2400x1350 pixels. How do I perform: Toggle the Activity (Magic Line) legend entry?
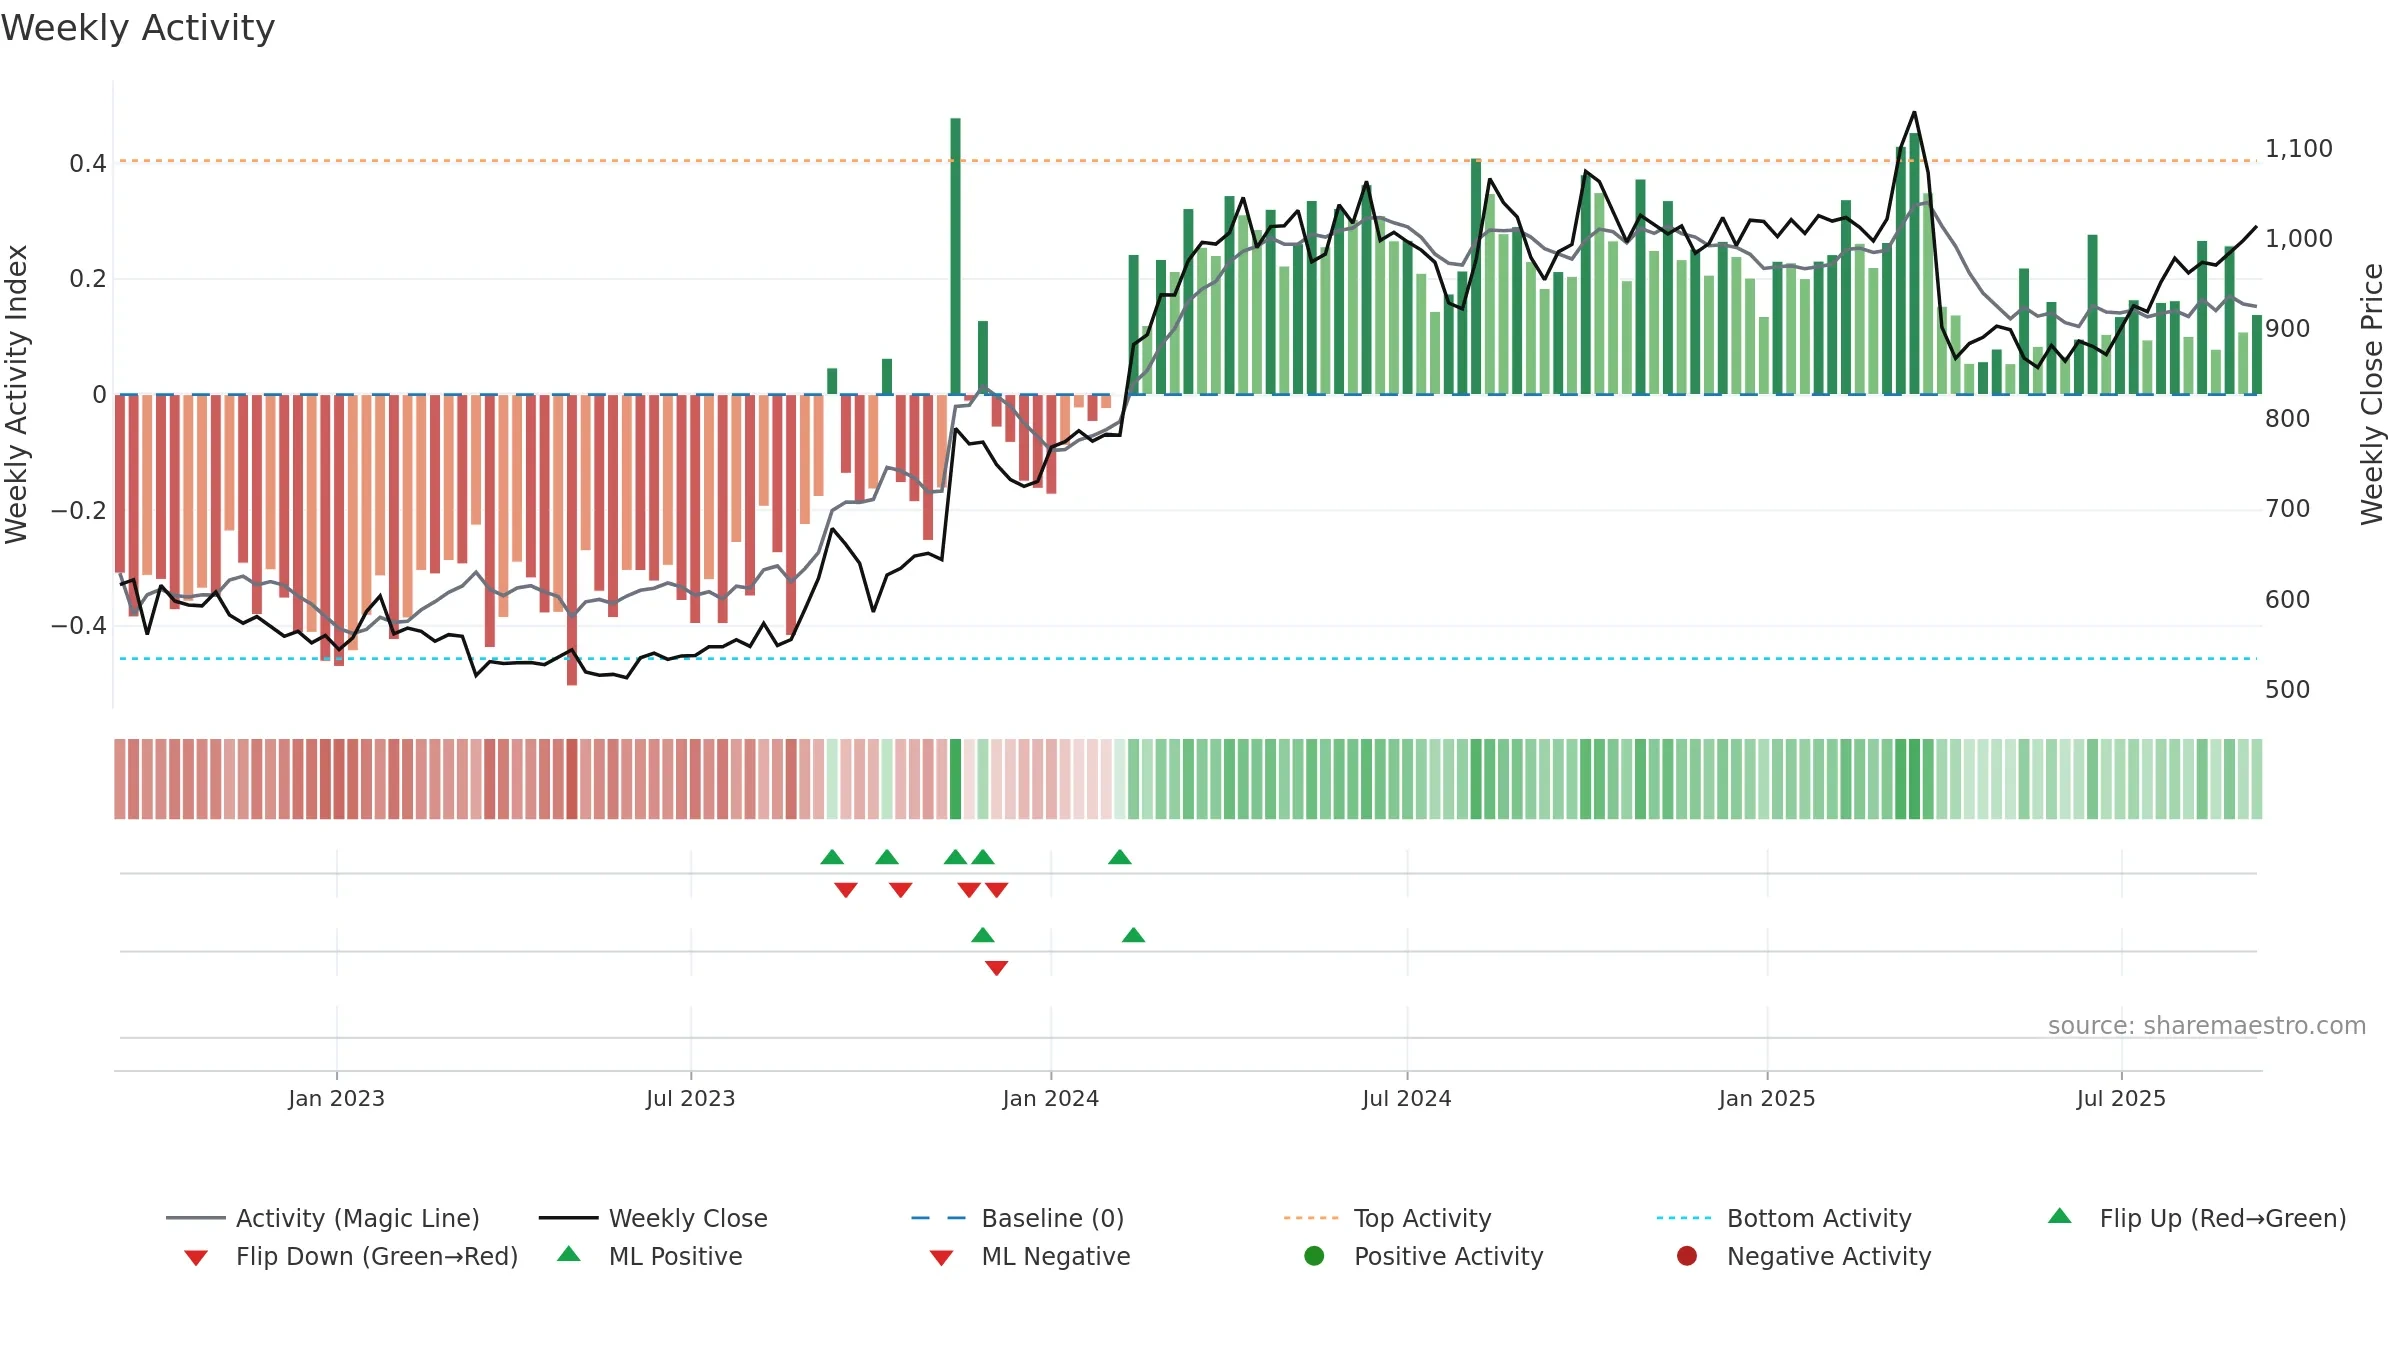coord(323,1218)
